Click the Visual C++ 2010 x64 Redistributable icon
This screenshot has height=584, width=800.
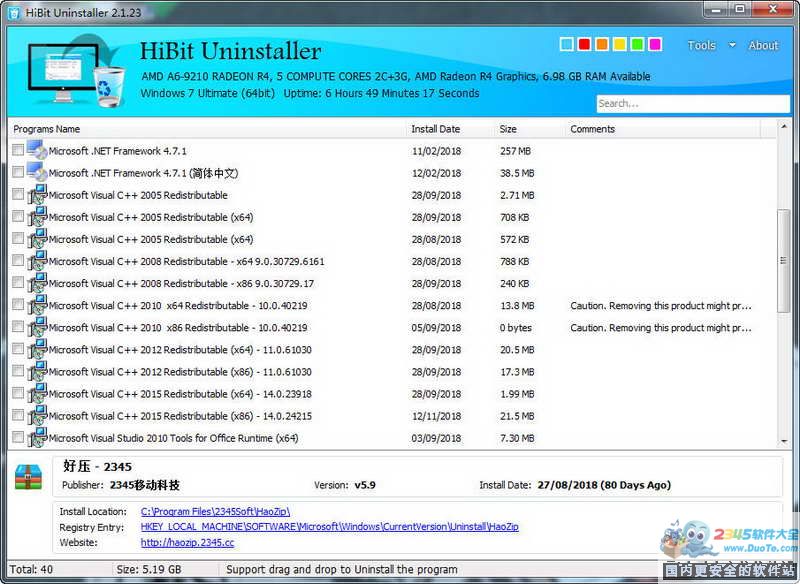[37, 304]
